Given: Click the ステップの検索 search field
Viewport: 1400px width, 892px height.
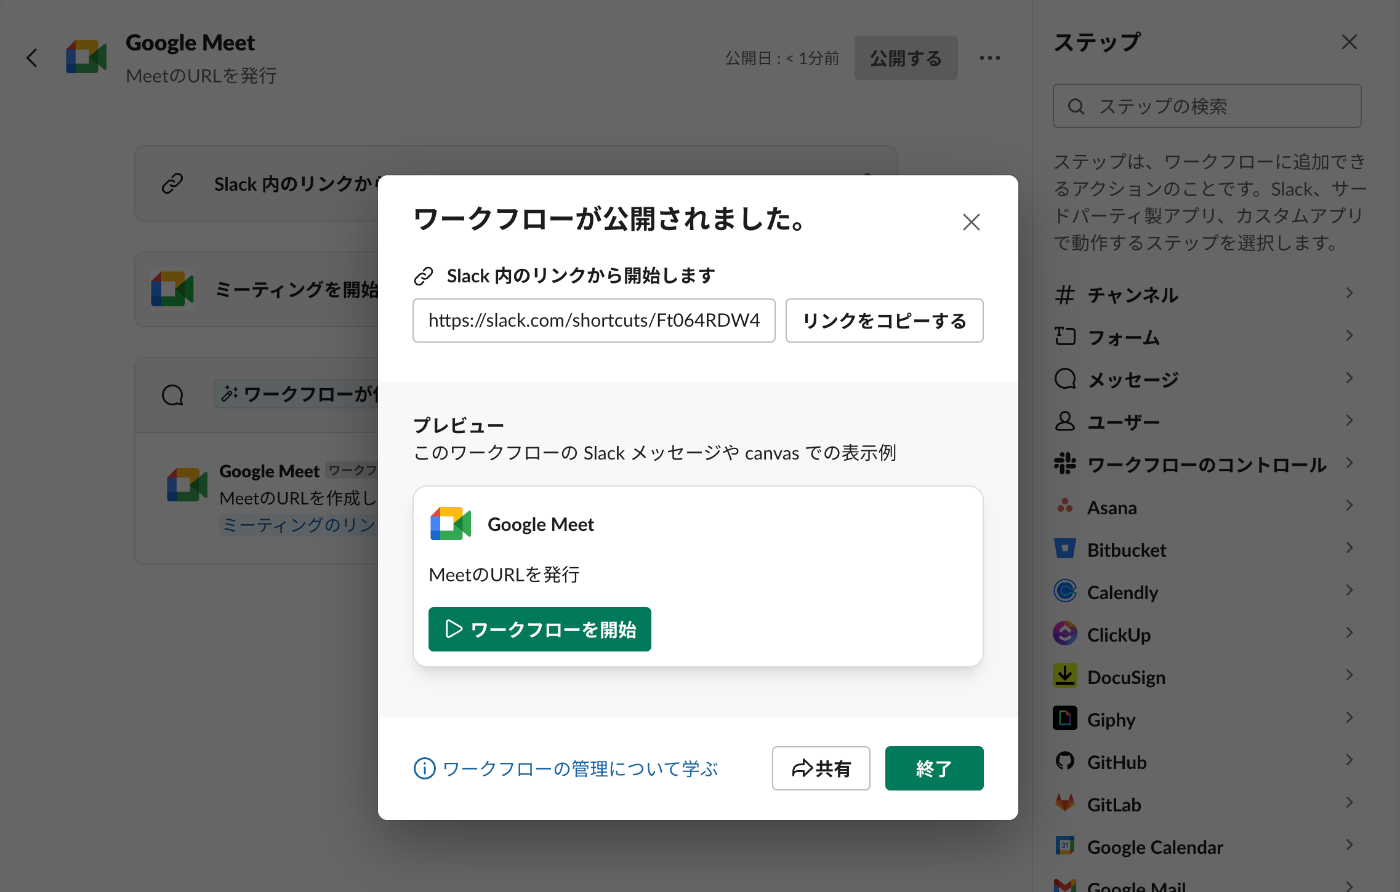Looking at the screenshot, I should point(1207,106).
